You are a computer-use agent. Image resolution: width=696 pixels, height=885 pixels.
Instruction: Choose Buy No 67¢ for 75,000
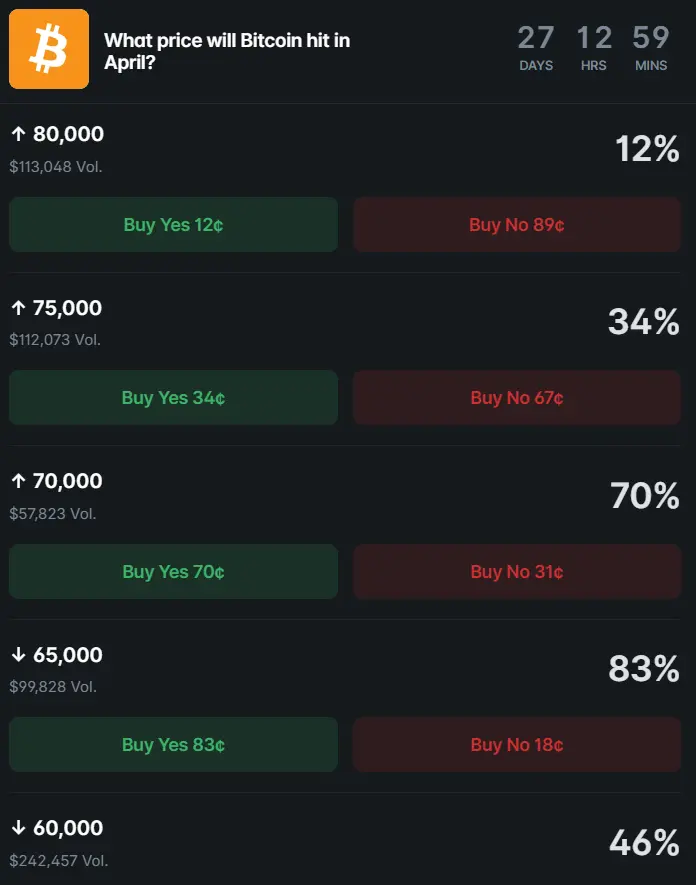click(517, 398)
